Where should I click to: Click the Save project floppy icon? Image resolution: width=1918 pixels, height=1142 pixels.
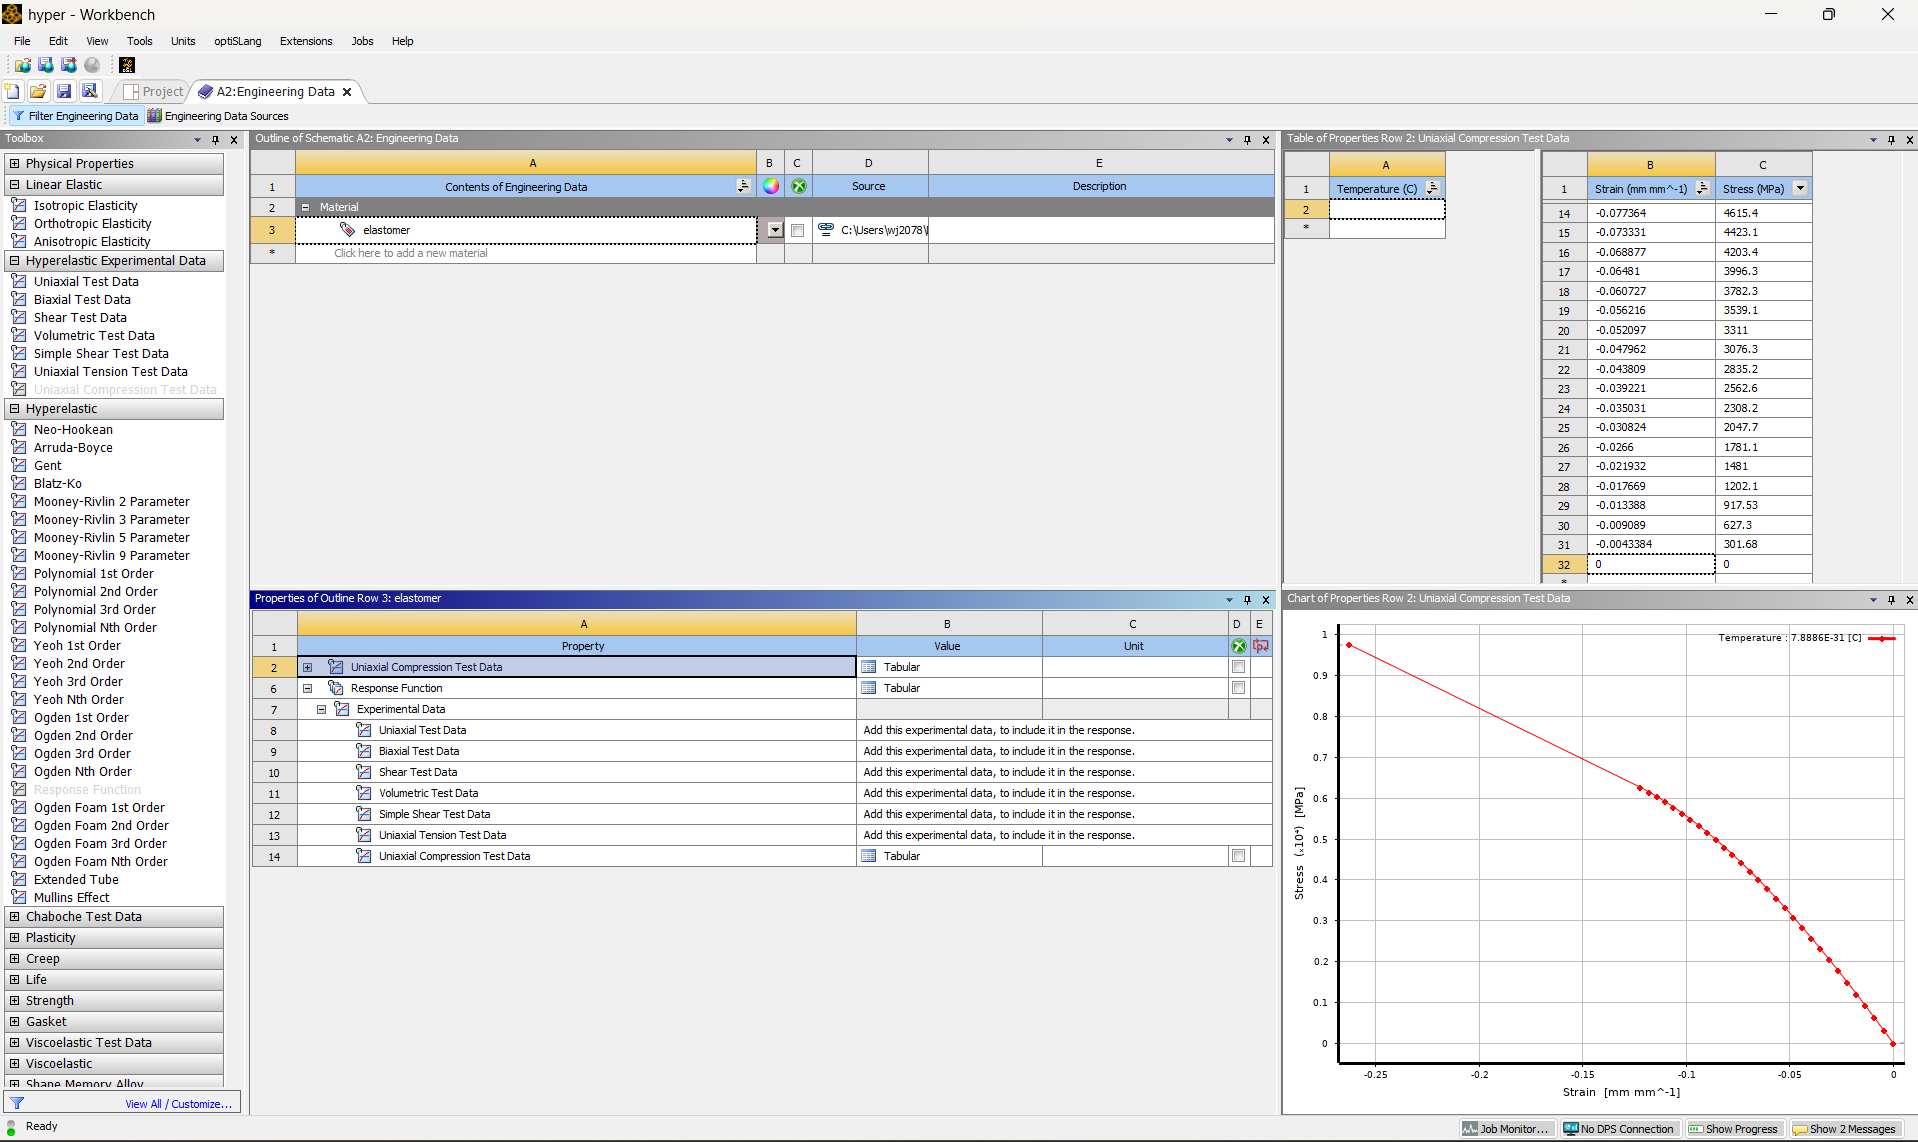[64, 91]
